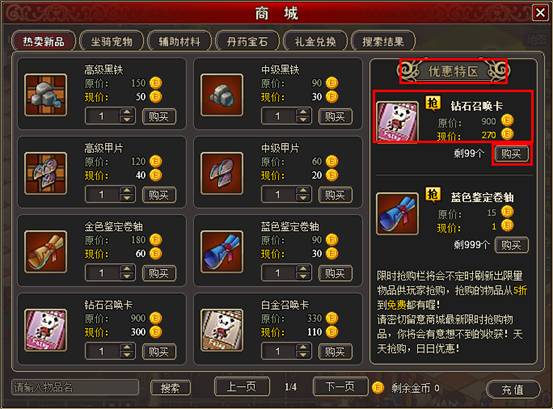Viewport: 553px width, 409px height.
Task: Click the 搜索 search button
Action: pyautogui.click(x=170, y=388)
